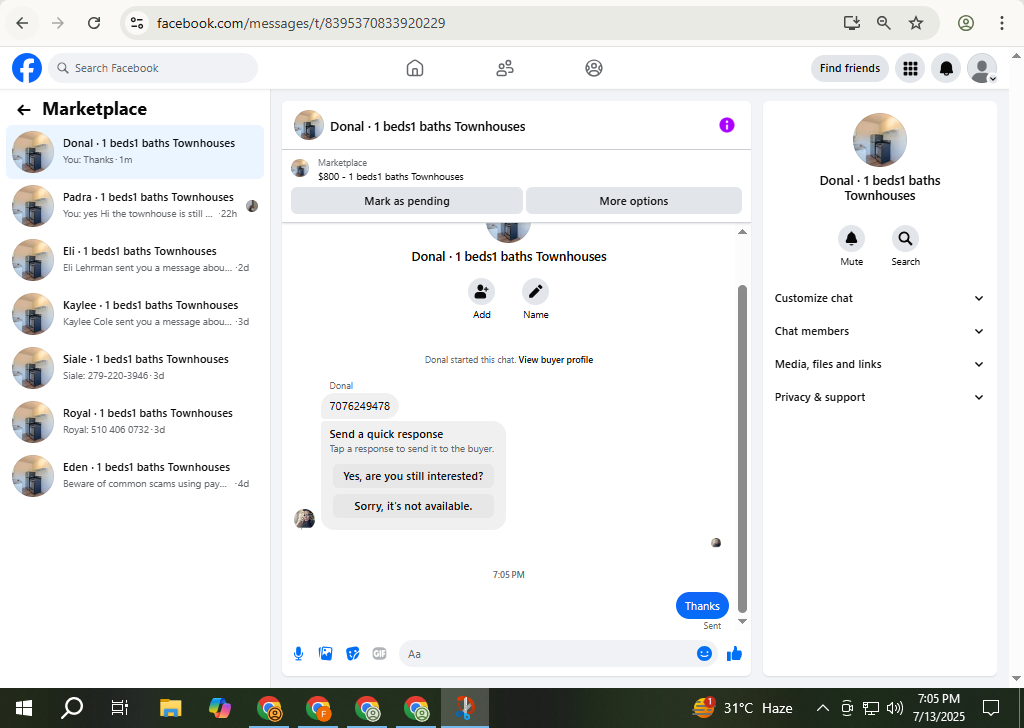Open Windows taskbar search

[x=72, y=708]
